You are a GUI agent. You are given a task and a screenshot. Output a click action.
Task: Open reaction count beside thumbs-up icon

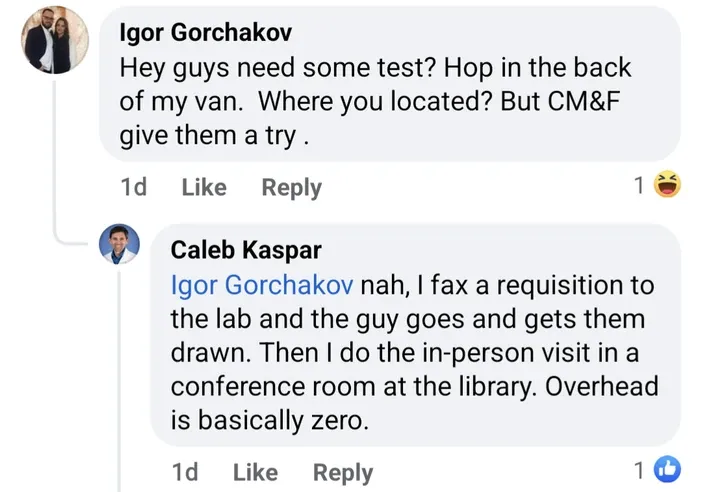(x=639, y=471)
